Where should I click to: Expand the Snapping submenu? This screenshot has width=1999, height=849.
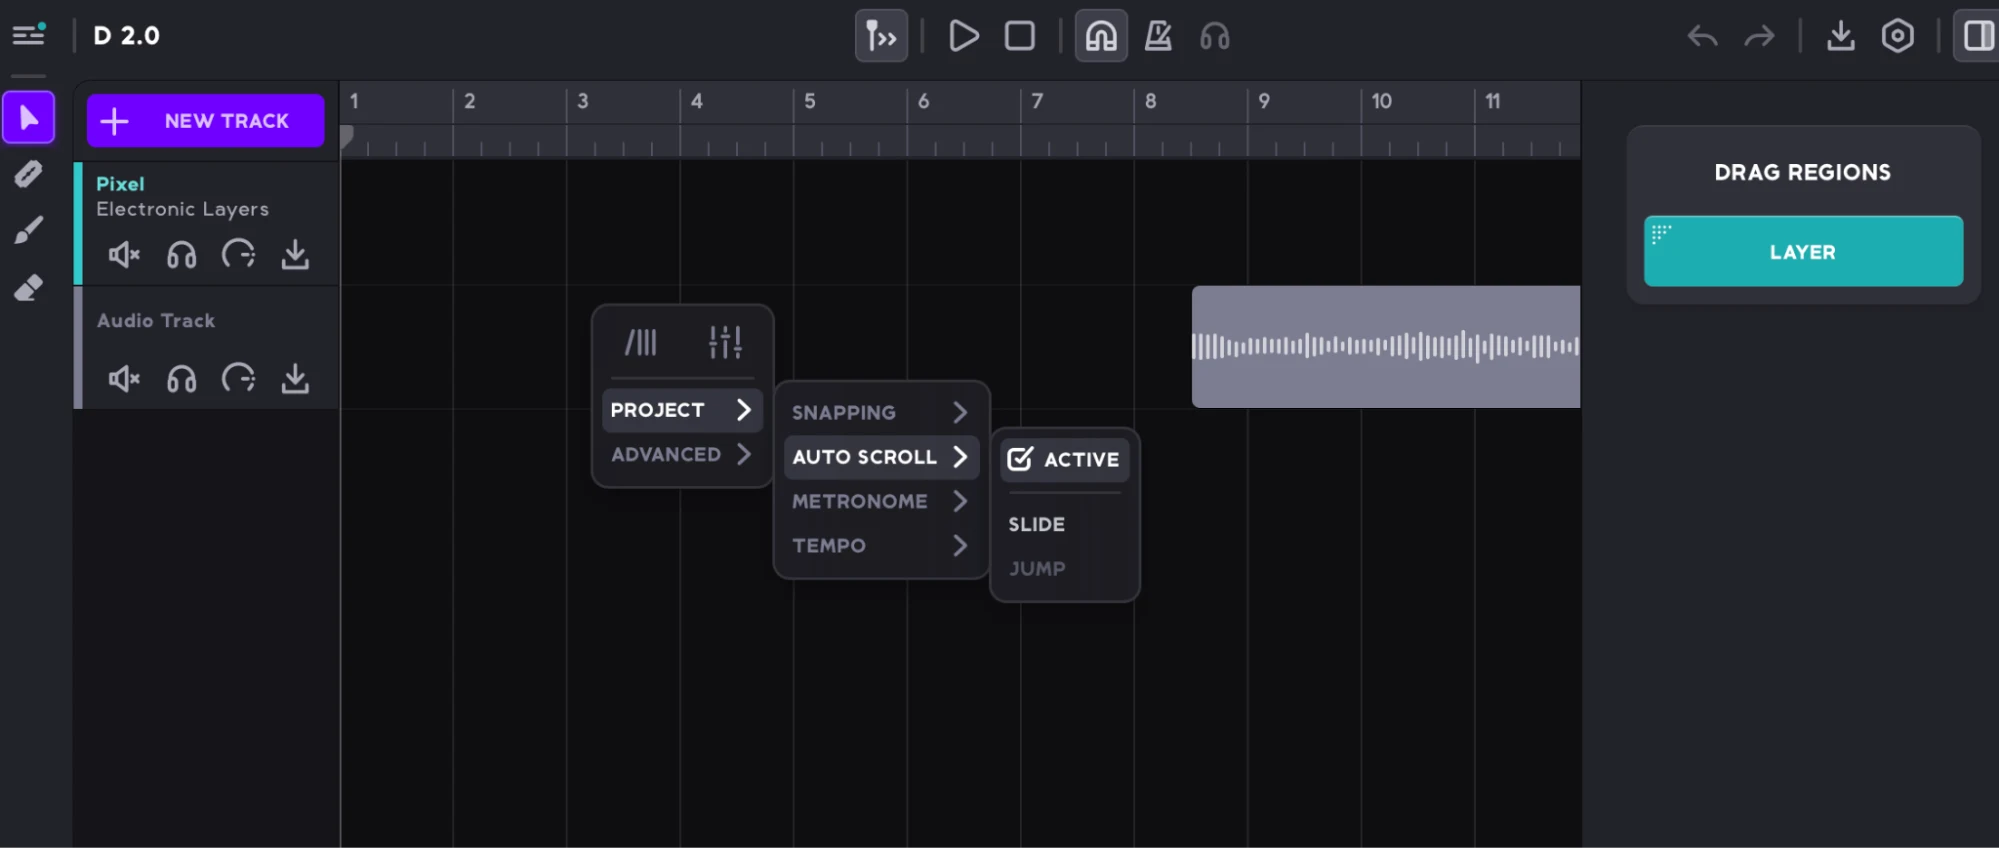click(879, 412)
